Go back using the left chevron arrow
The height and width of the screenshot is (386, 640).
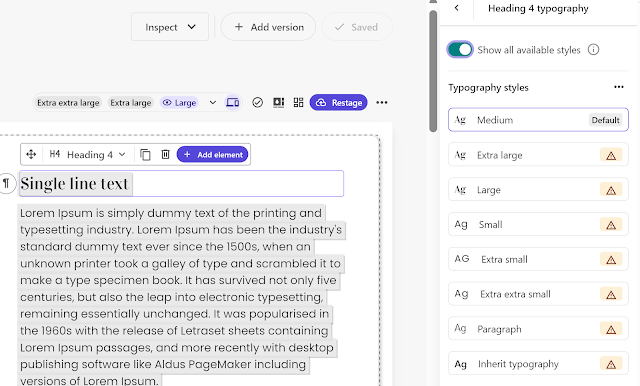point(457,8)
